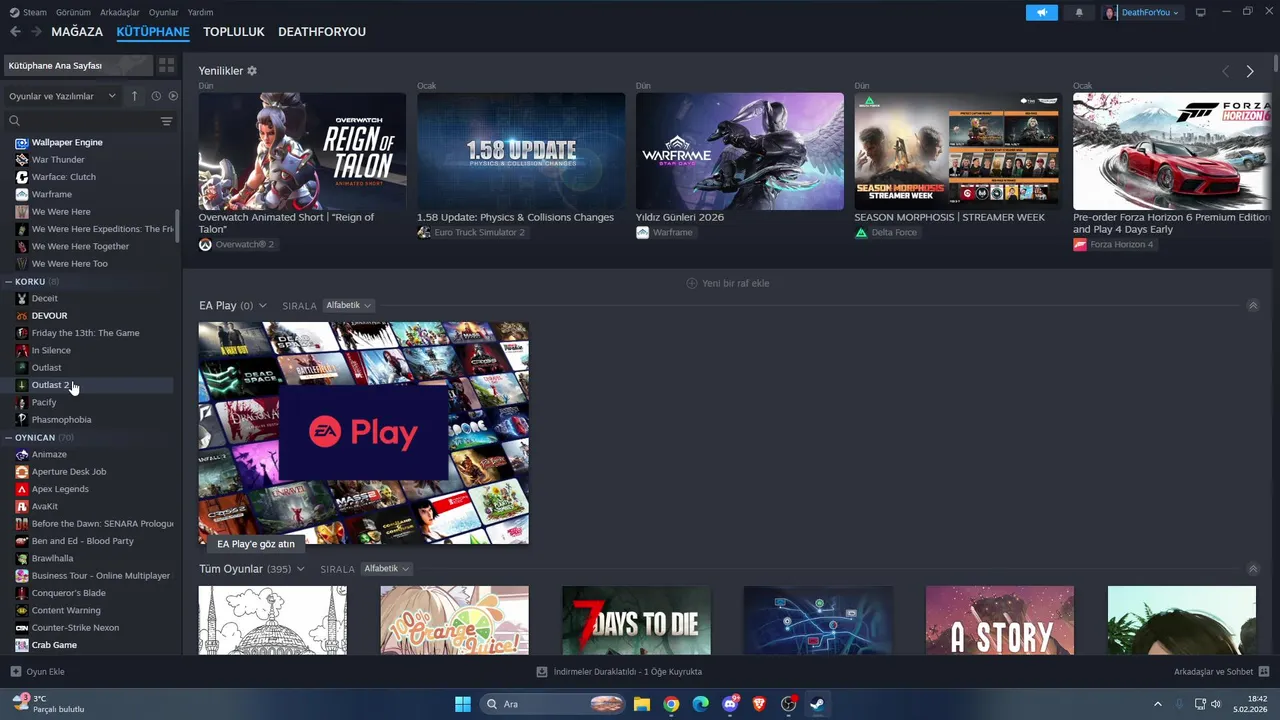Collapse the Tüm Oyunlar shelf arrow
1280x720 pixels.
1253,569
